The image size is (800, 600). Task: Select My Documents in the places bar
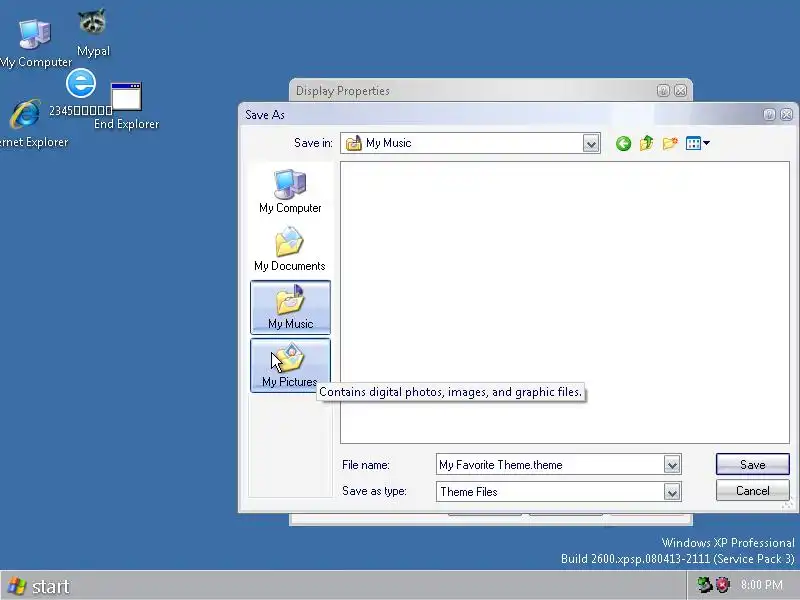(290, 249)
